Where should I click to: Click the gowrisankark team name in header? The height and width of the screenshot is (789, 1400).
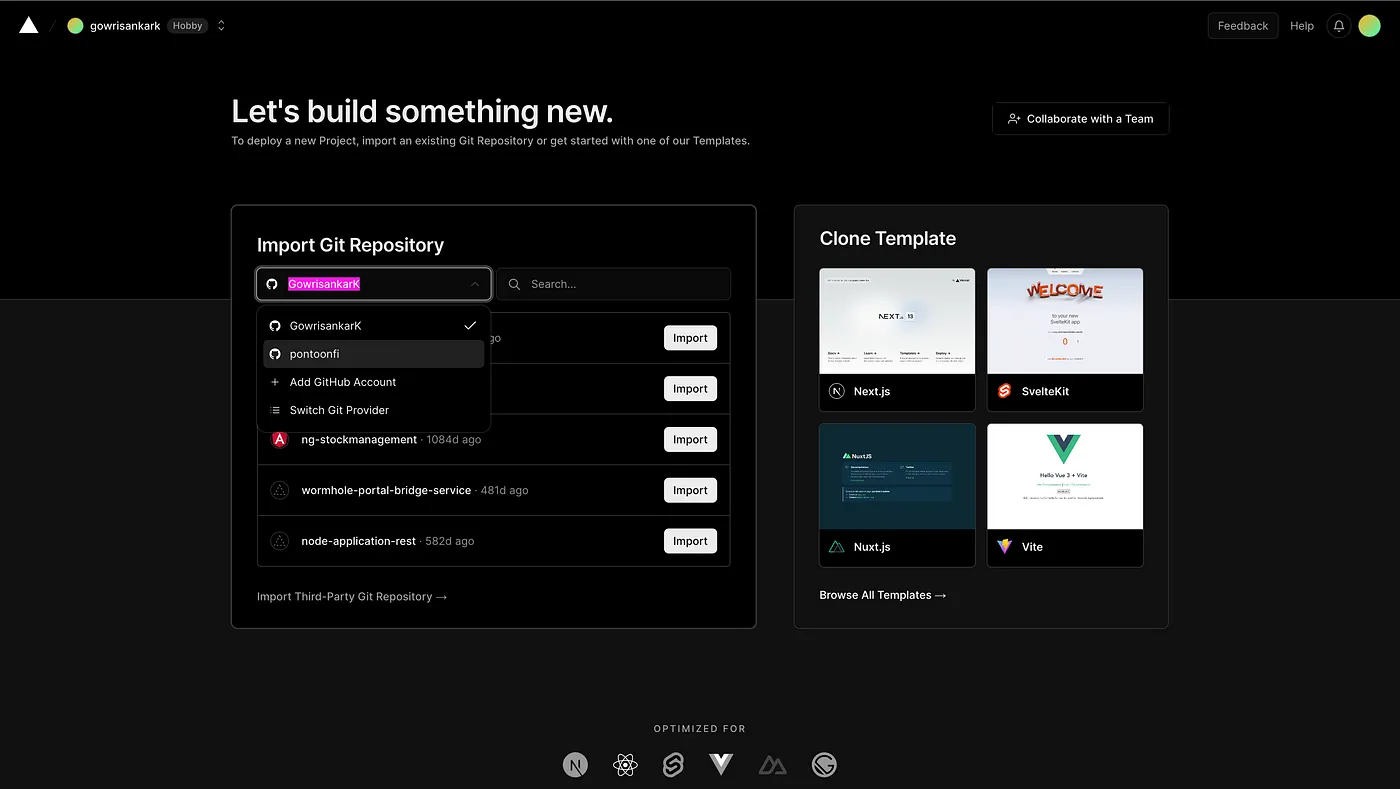tap(125, 26)
